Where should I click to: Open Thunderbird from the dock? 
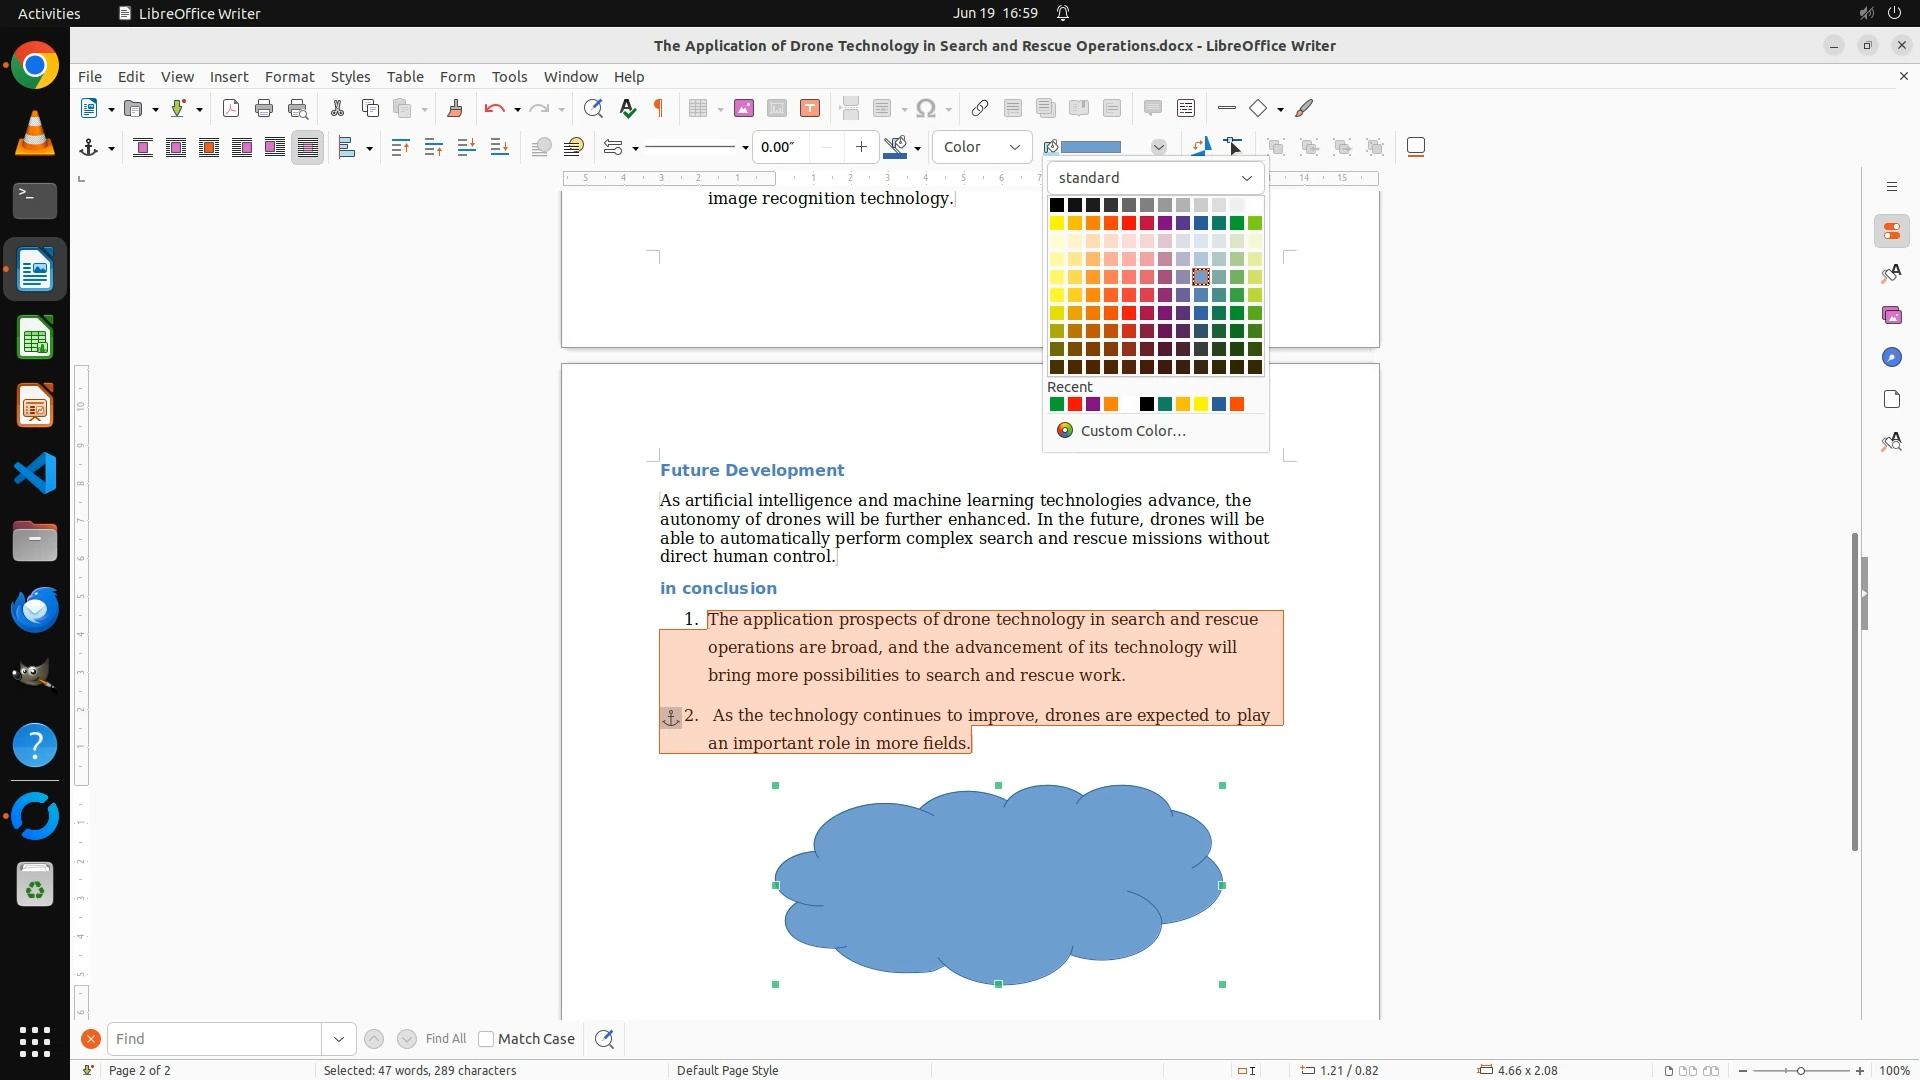coord(35,609)
